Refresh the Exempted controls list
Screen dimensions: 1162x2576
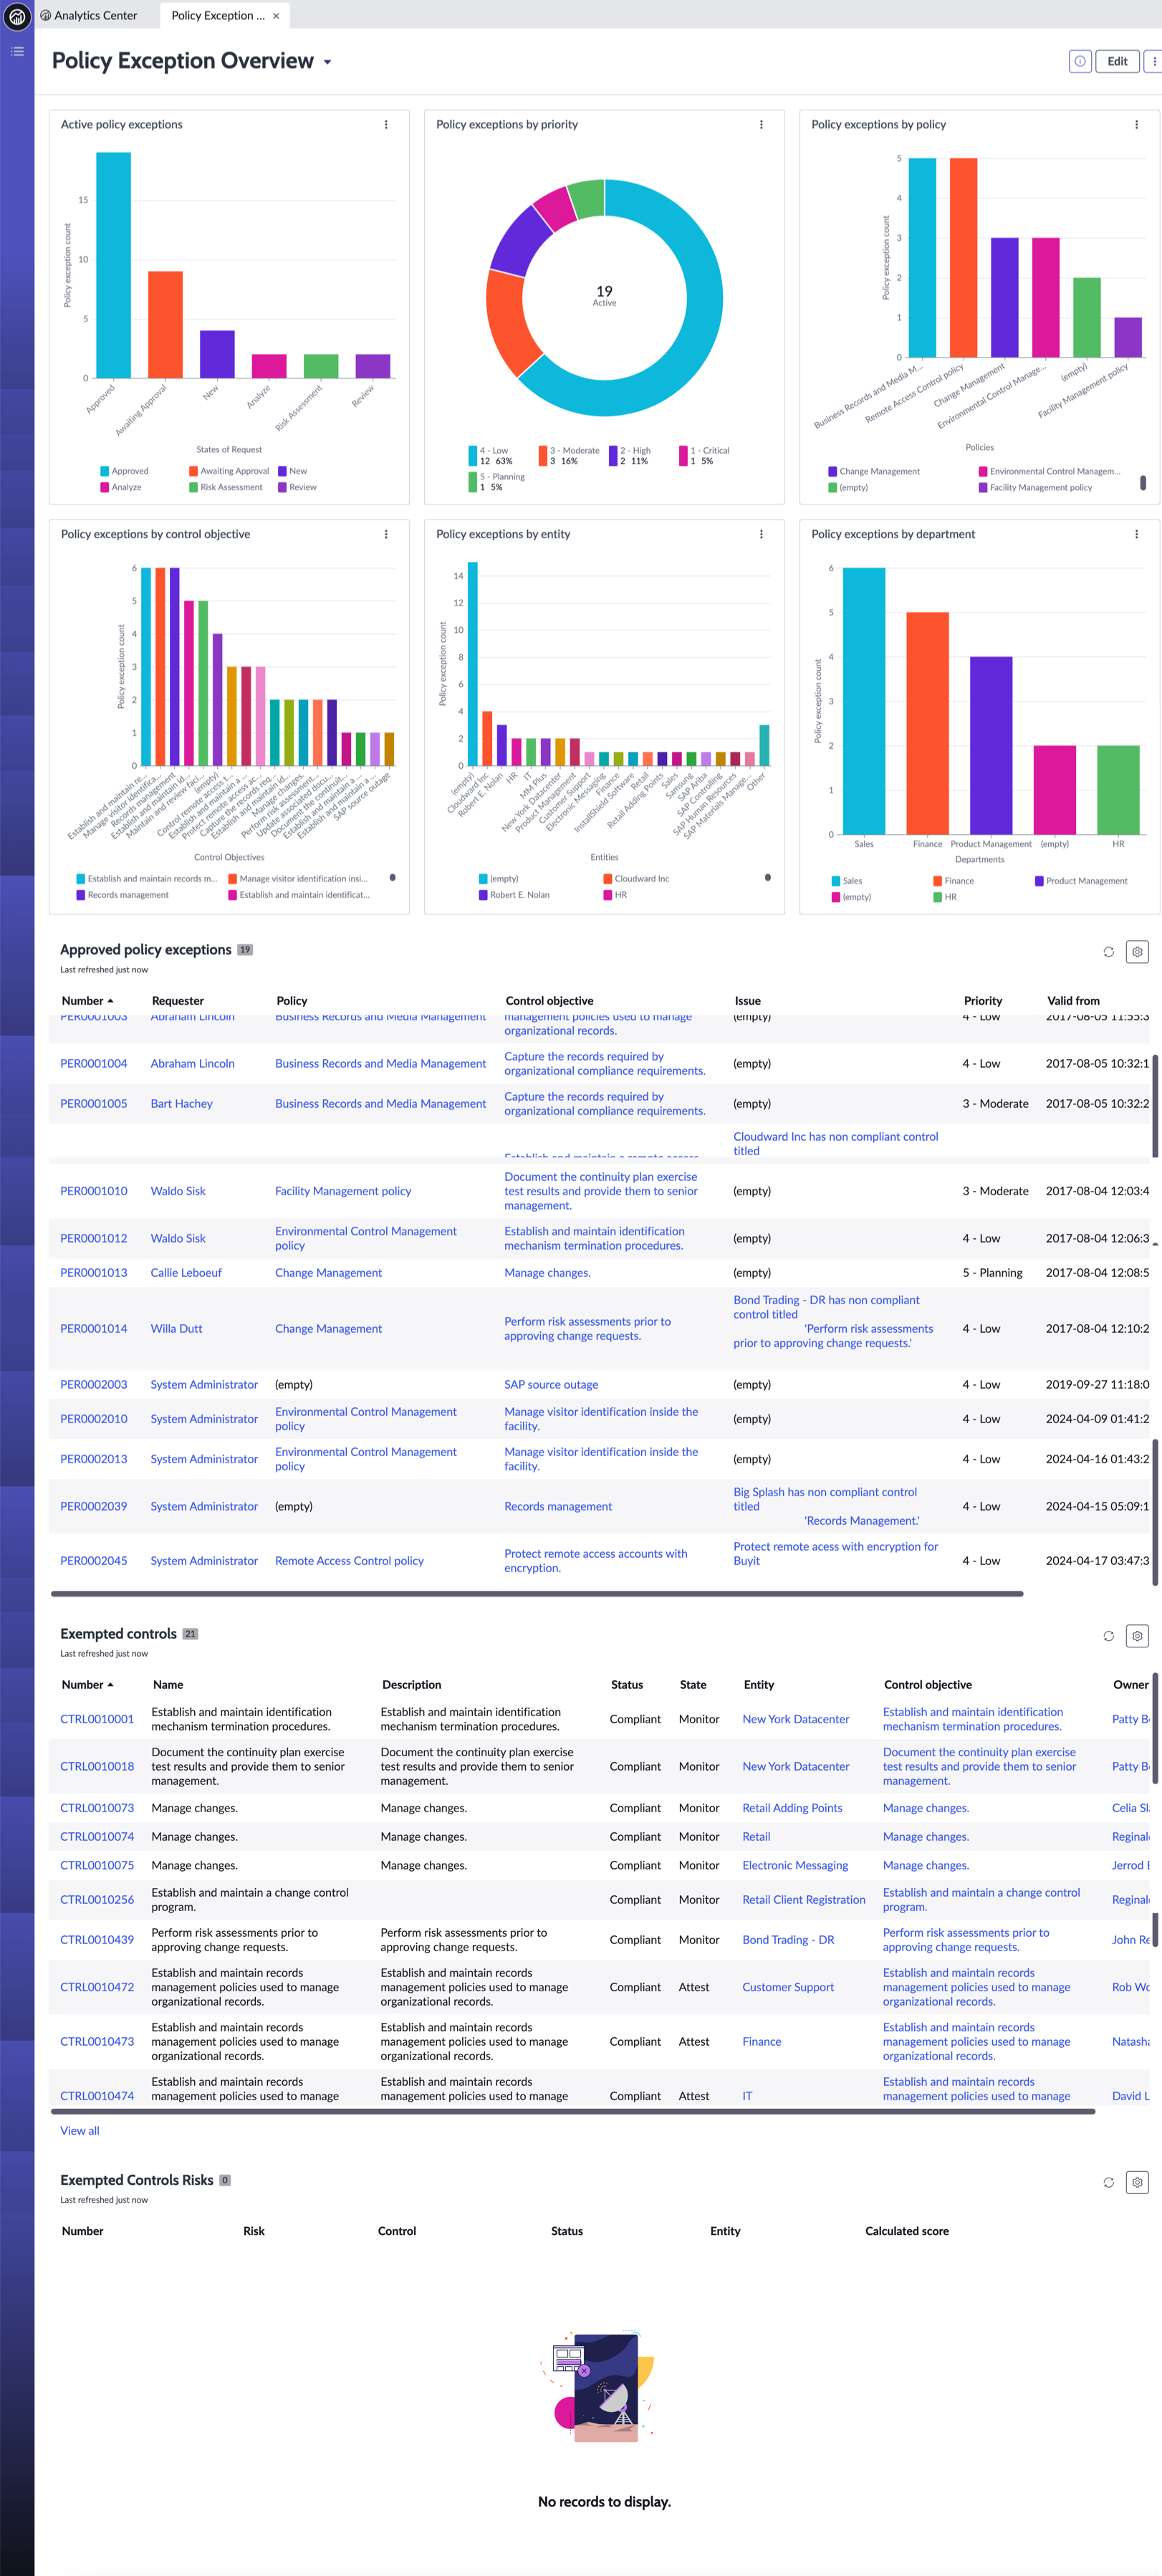click(1108, 1636)
